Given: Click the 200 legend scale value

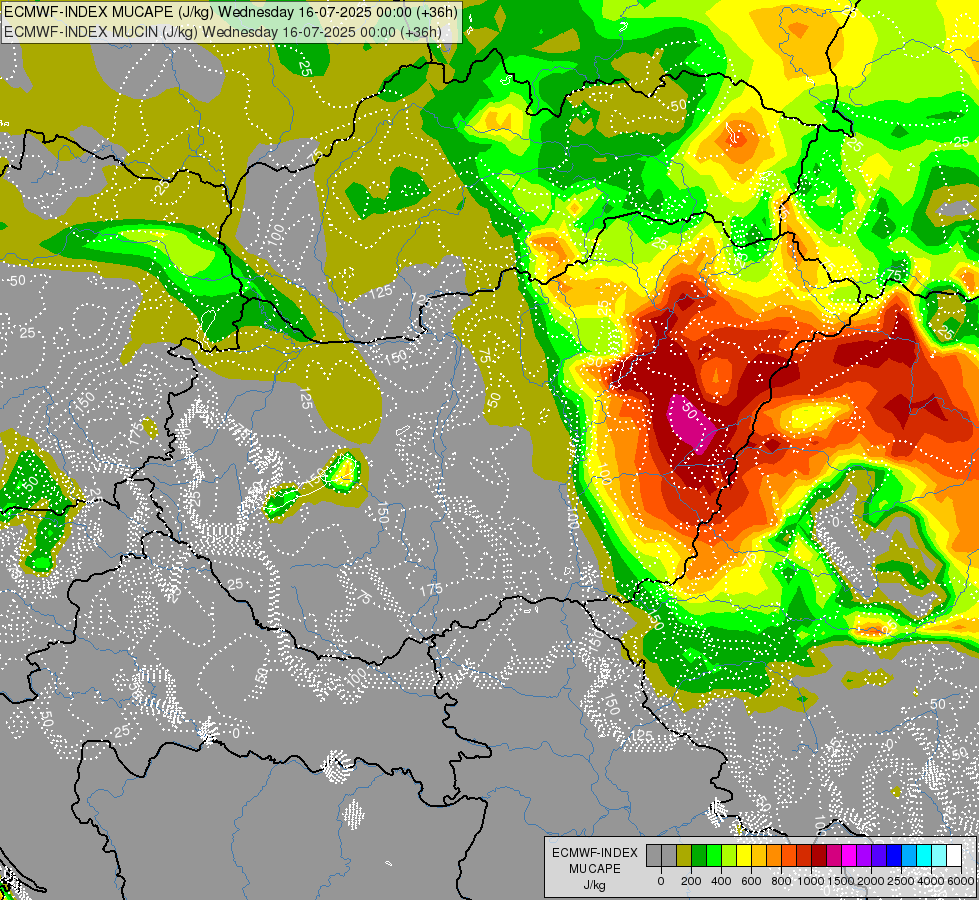Looking at the screenshot, I should [x=691, y=881].
